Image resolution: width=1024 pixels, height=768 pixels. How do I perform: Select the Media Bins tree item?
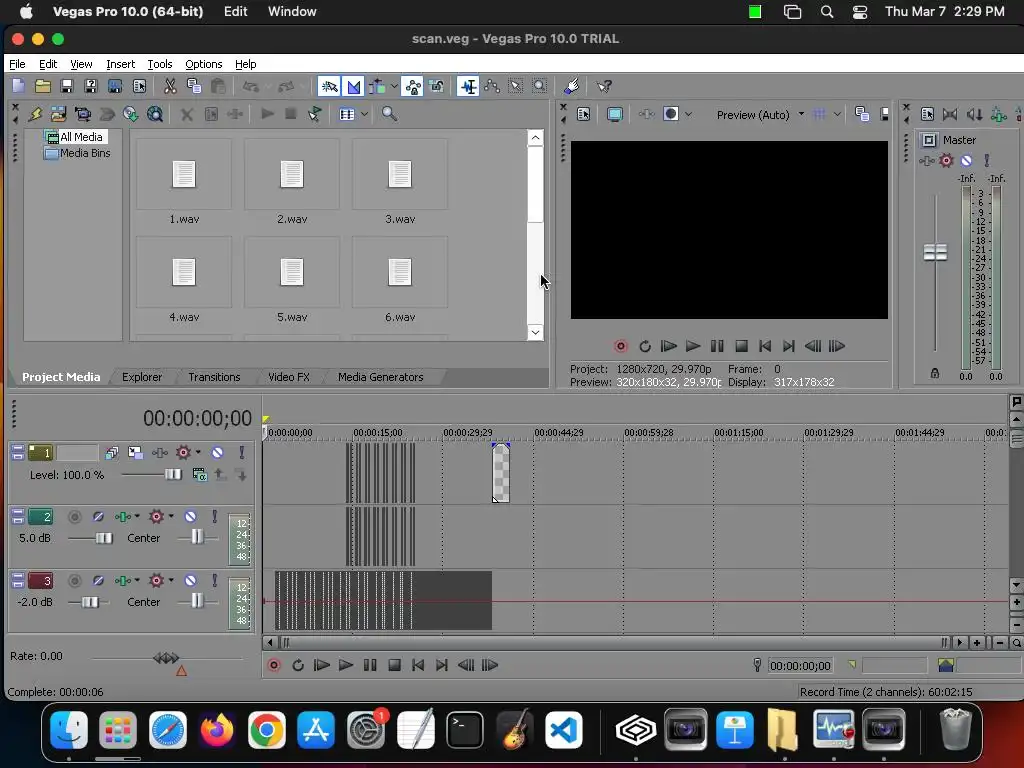[78, 153]
